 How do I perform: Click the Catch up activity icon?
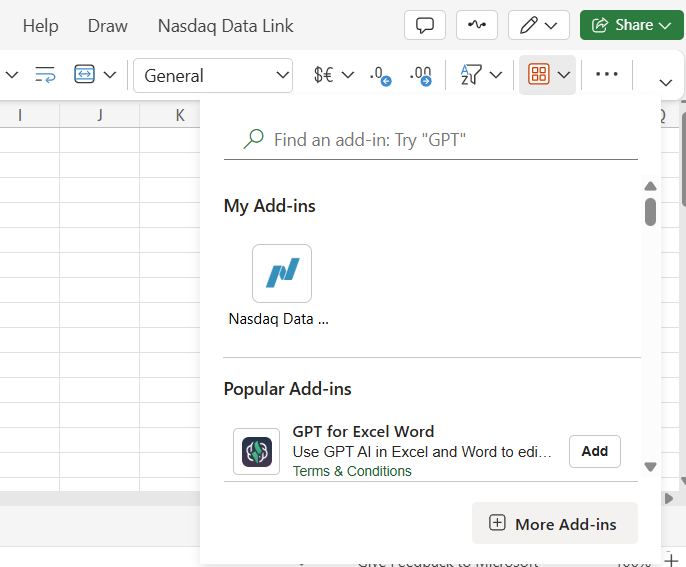click(x=476, y=25)
